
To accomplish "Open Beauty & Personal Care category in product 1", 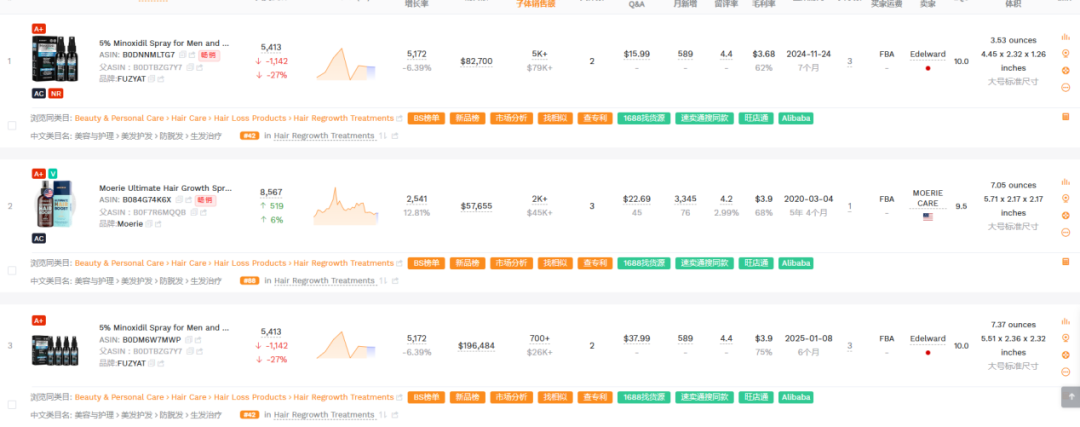I will pos(119,118).
